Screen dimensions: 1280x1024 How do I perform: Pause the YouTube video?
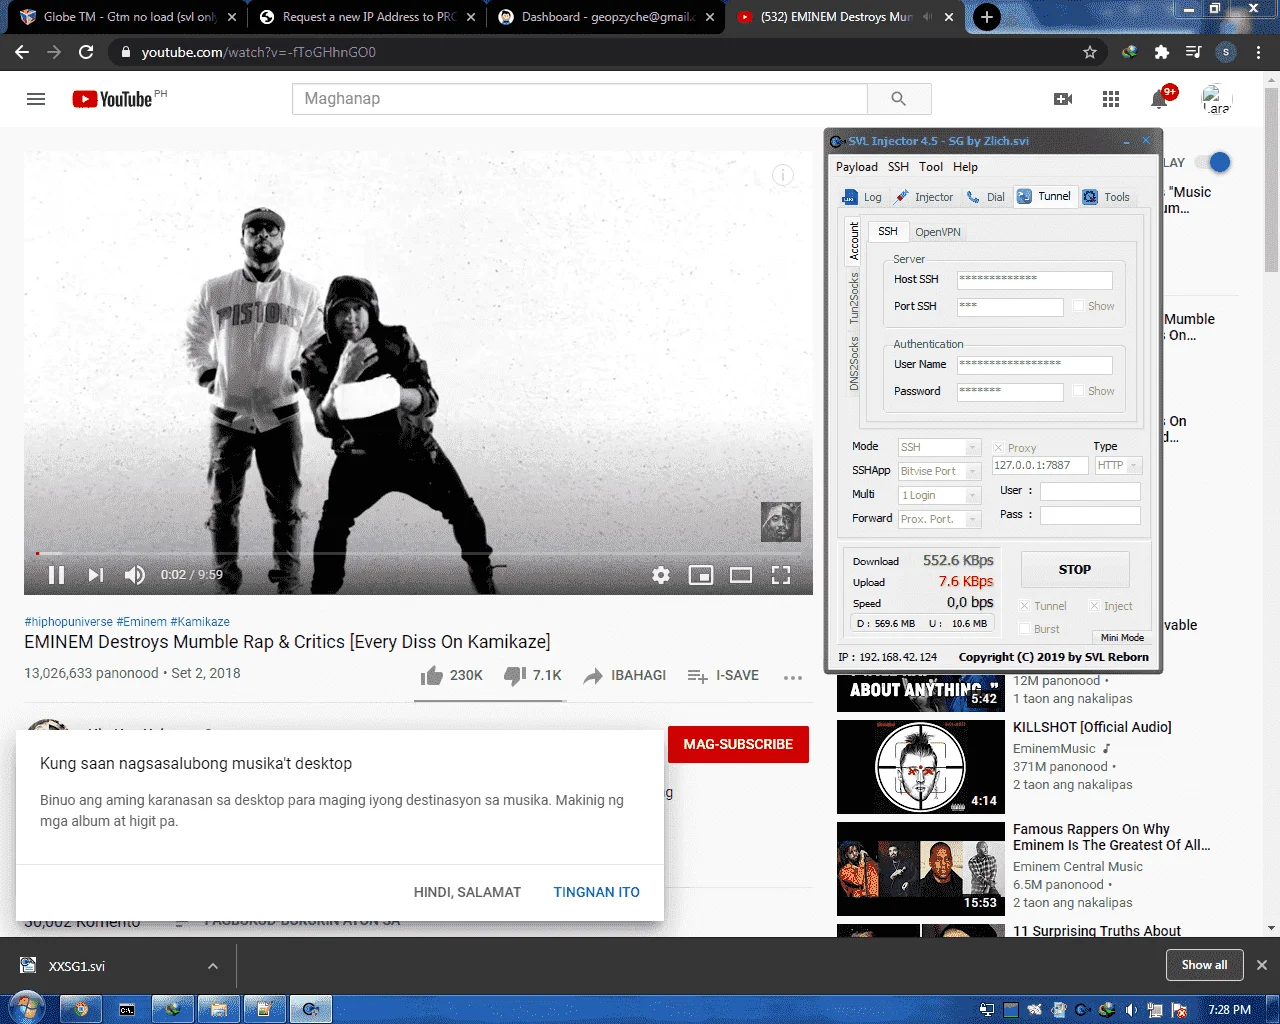pos(56,575)
